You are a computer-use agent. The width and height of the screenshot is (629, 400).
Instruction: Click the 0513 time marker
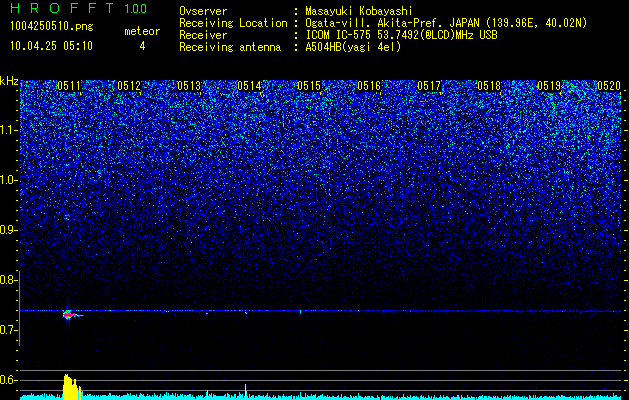(189, 86)
